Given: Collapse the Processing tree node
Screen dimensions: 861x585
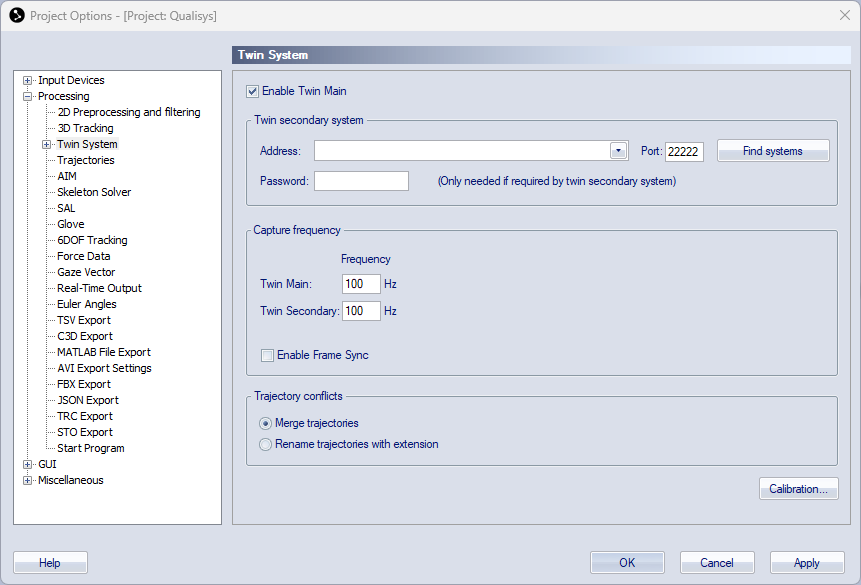Looking at the screenshot, I should pos(28,97).
